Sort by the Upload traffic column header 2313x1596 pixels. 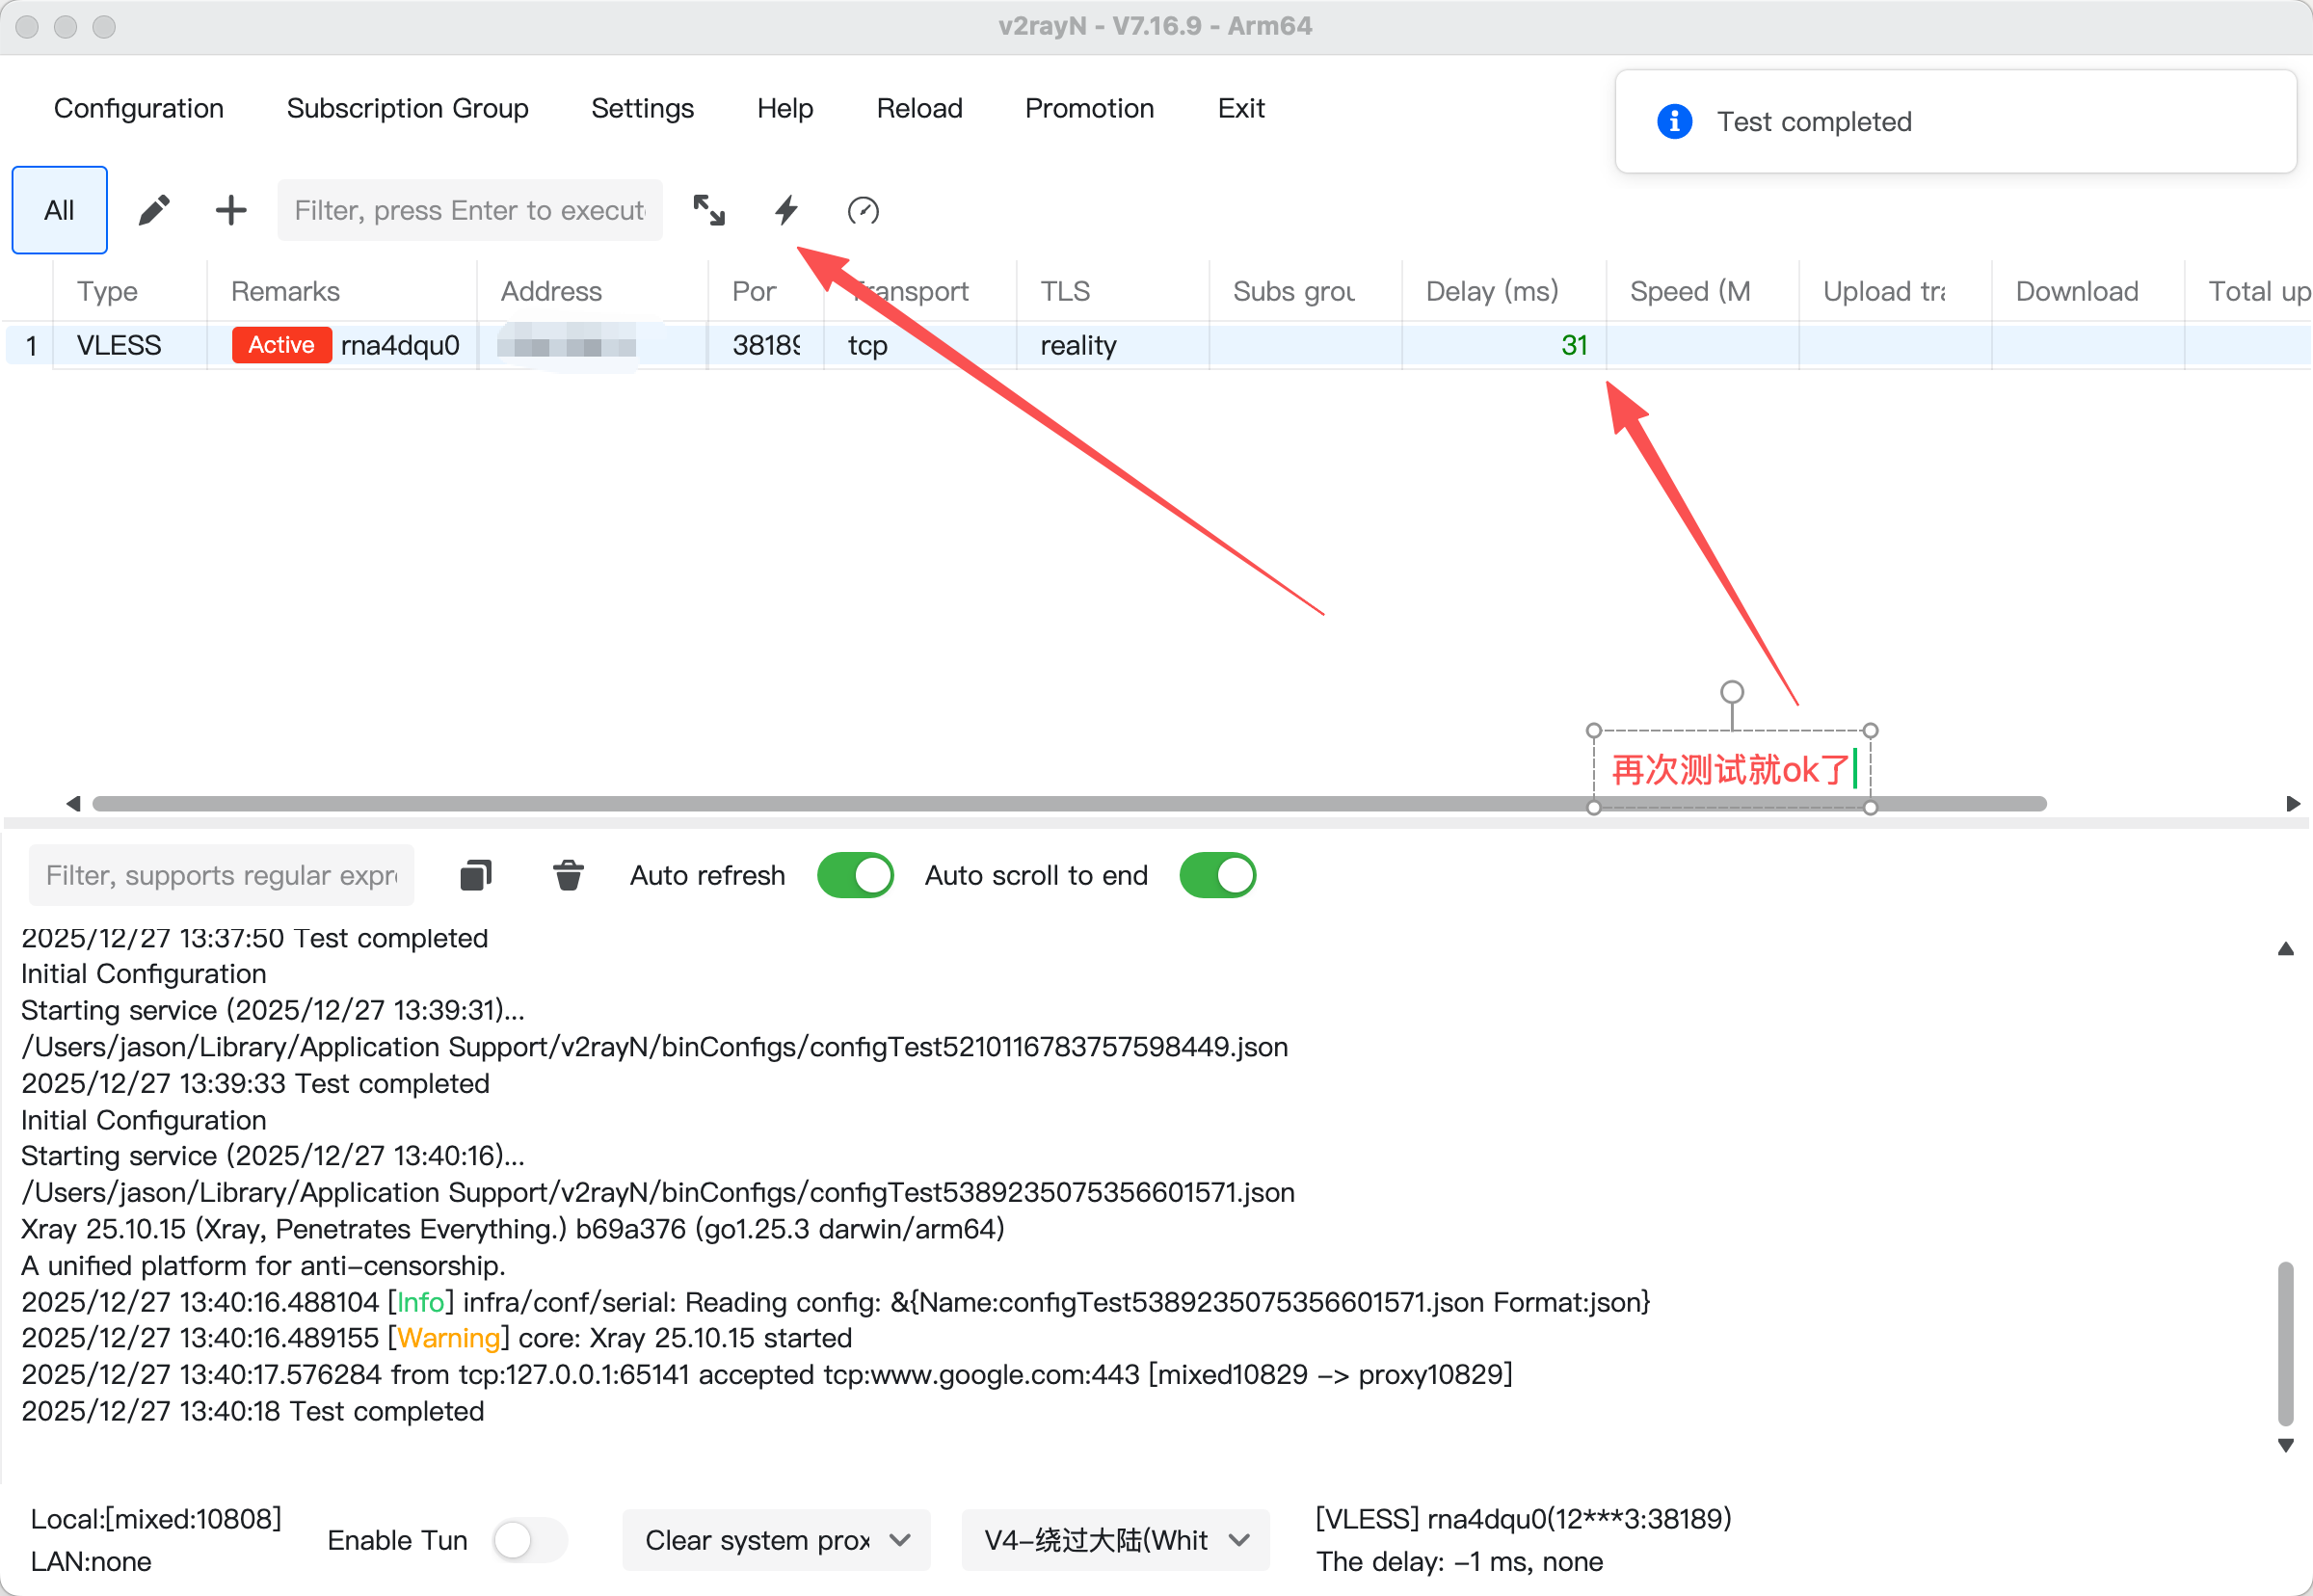(1895, 291)
